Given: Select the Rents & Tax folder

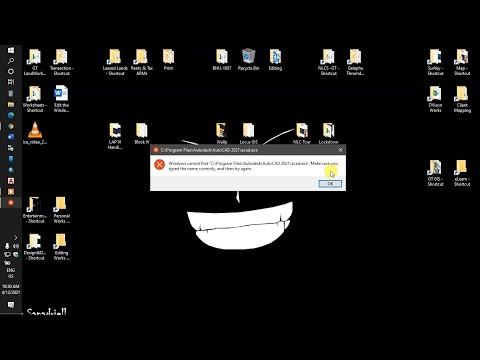Looking at the screenshot, I should pyautogui.click(x=142, y=62).
